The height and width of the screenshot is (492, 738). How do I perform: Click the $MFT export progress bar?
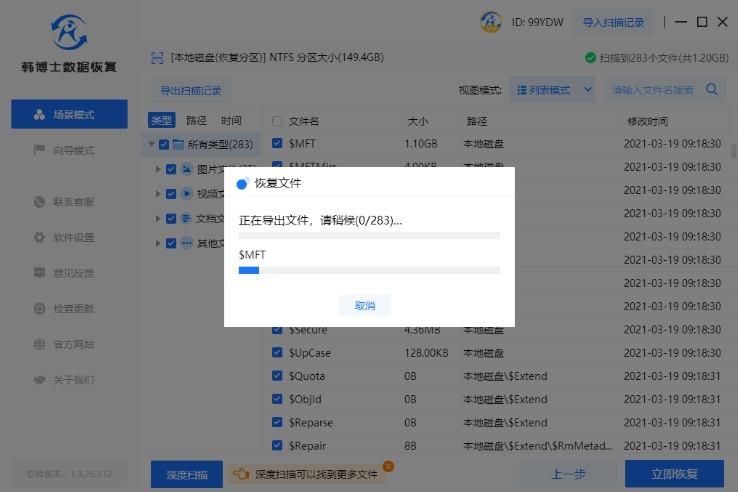(x=369, y=270)
